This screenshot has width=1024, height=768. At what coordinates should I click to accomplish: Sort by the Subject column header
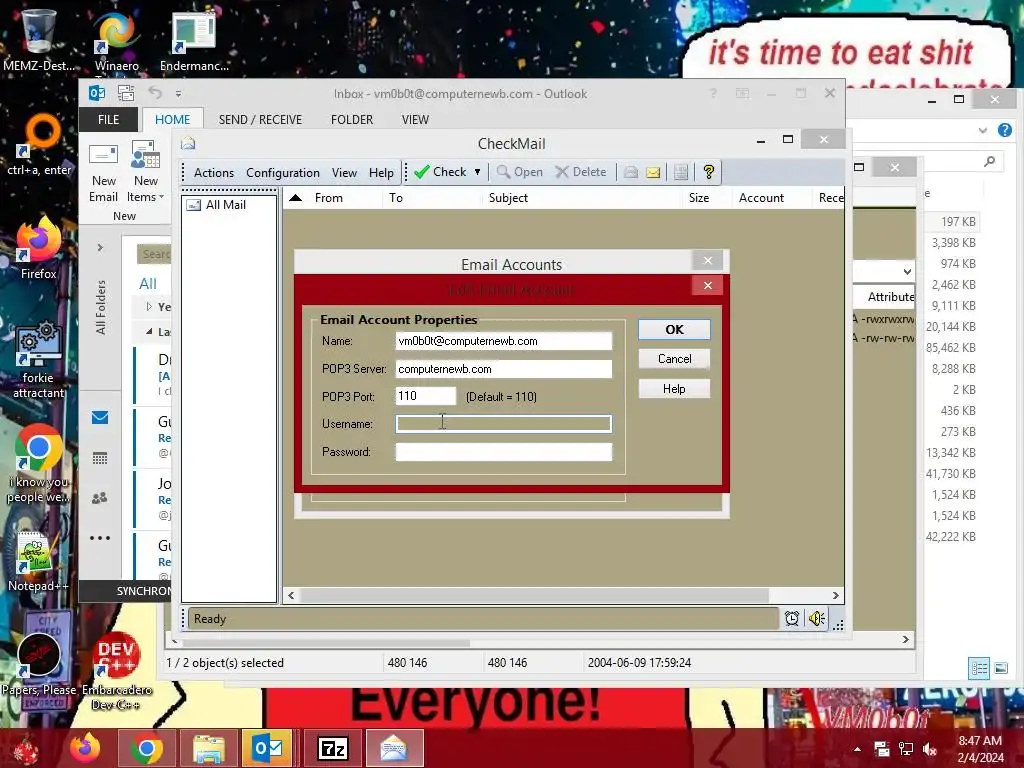pos(508,197)
